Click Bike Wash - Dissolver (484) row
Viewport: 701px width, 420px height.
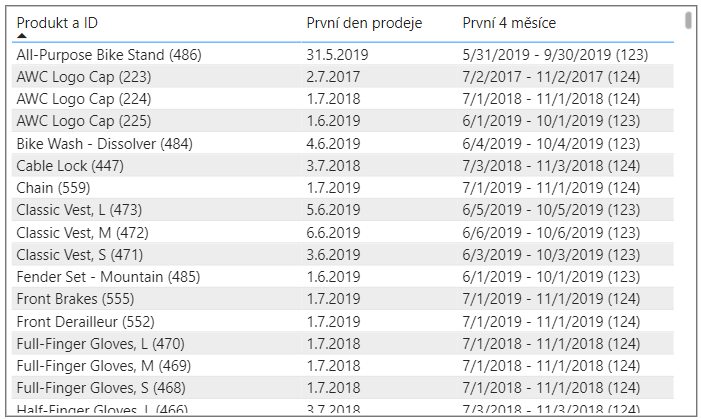(343, 144)
